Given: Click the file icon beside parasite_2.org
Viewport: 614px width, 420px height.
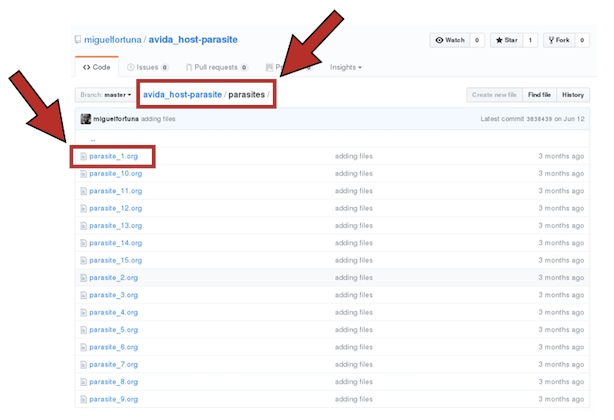Looking at the screenshot, I should click(83, 278).
